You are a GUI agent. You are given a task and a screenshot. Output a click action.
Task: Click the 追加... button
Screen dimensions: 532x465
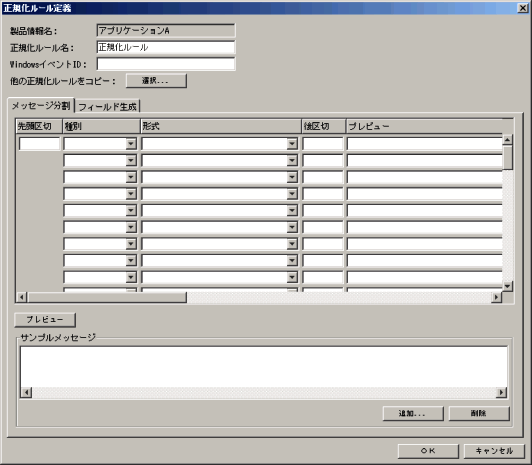[413, 413]
